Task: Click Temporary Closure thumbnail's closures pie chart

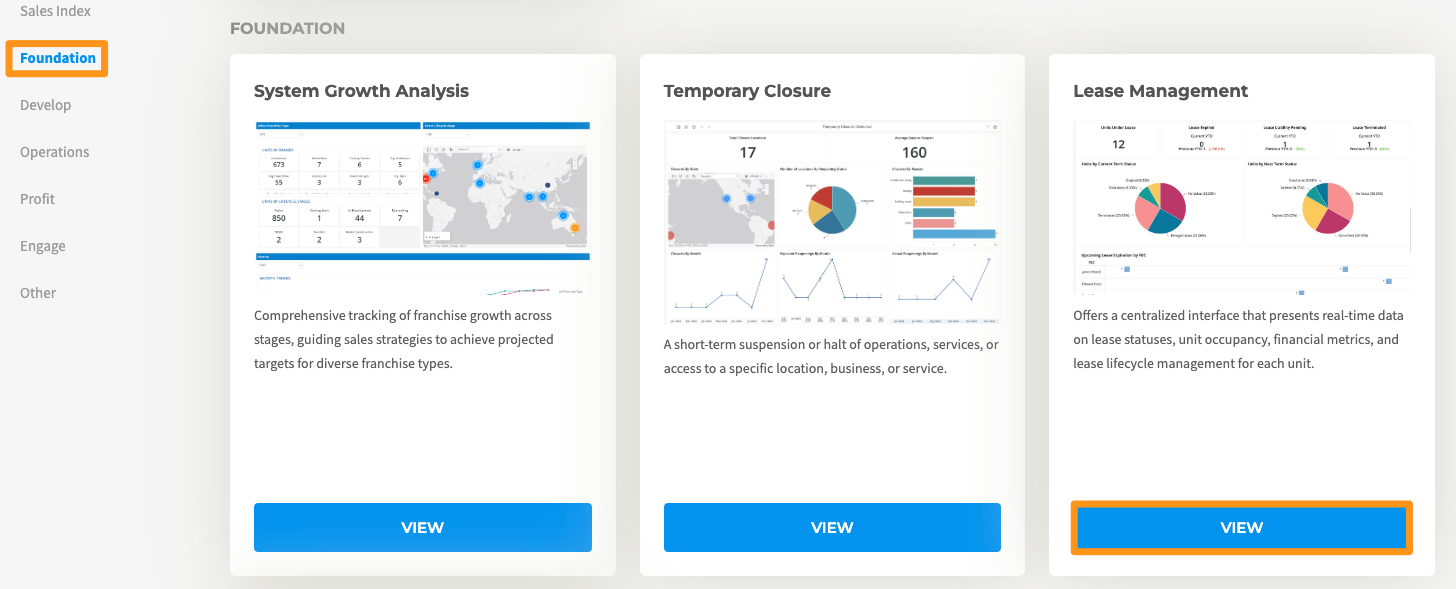Action: 832,208
